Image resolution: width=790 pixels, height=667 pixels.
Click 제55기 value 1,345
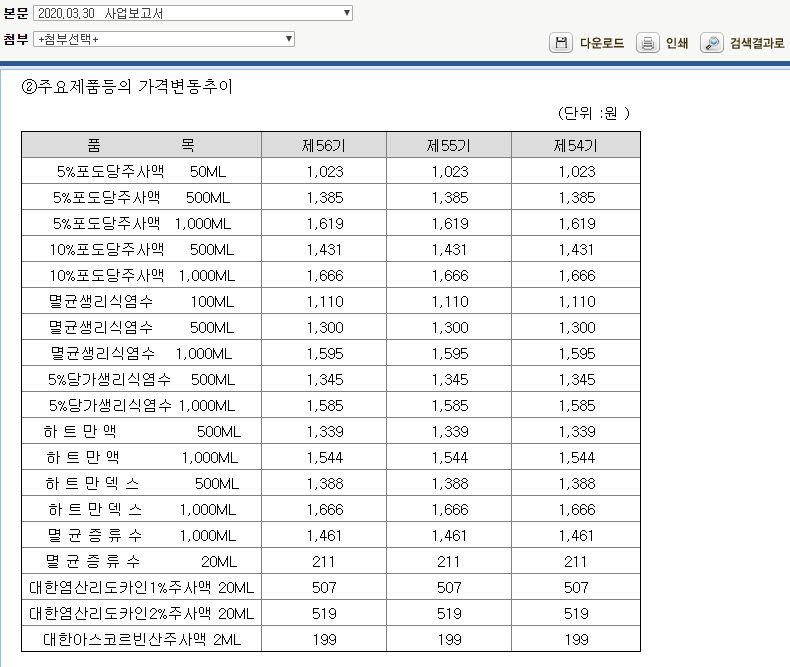click(x=450, y=380)
